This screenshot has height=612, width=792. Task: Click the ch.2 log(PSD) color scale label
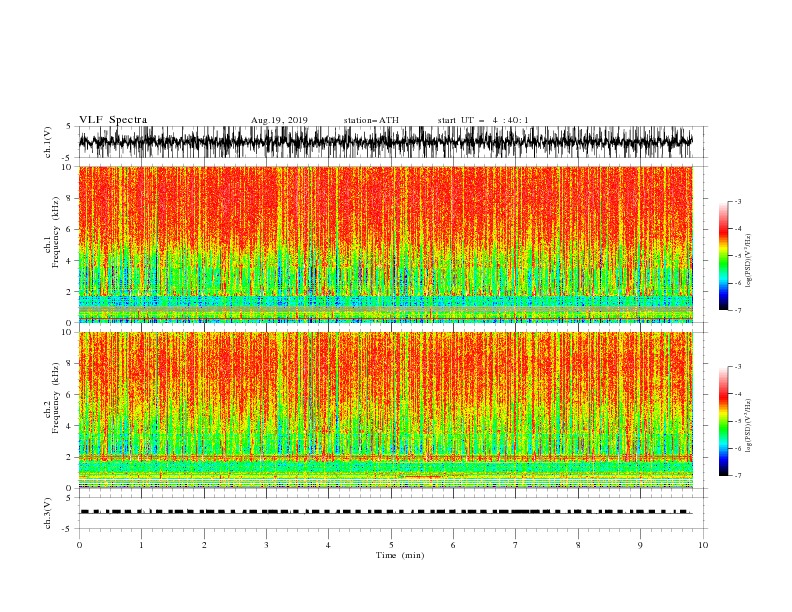tap(748, 426)
